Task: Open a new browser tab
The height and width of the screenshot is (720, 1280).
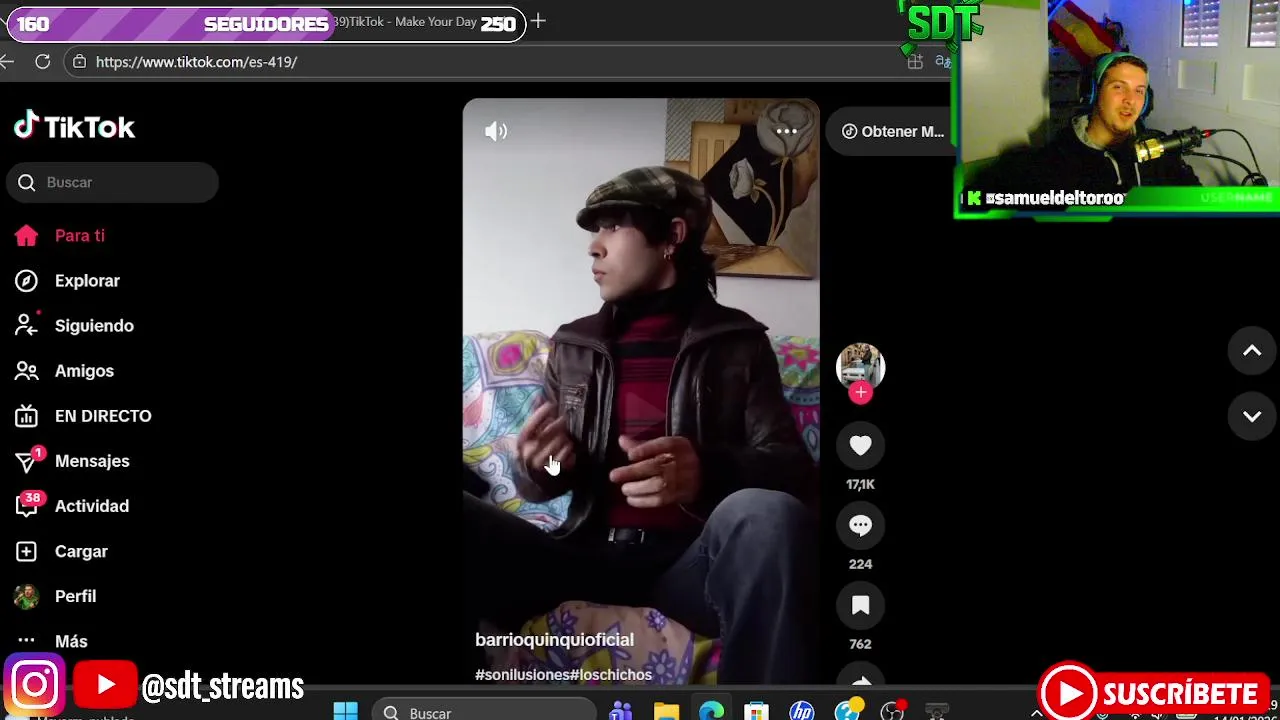Action: [538, 21]
